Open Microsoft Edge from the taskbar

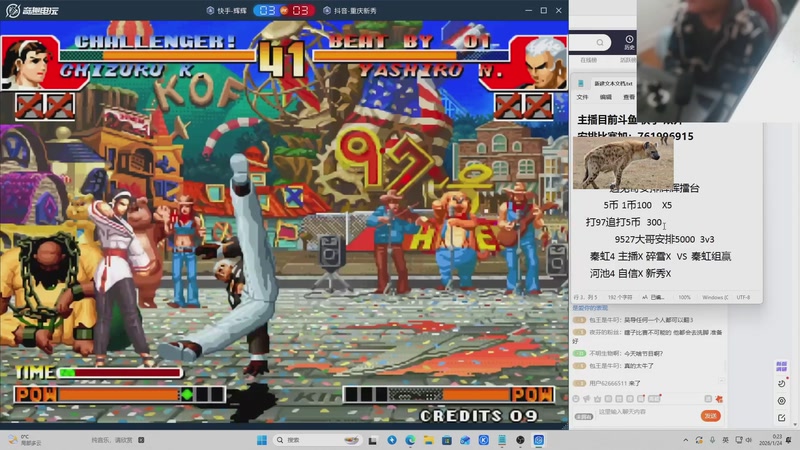tap(410, 440)
